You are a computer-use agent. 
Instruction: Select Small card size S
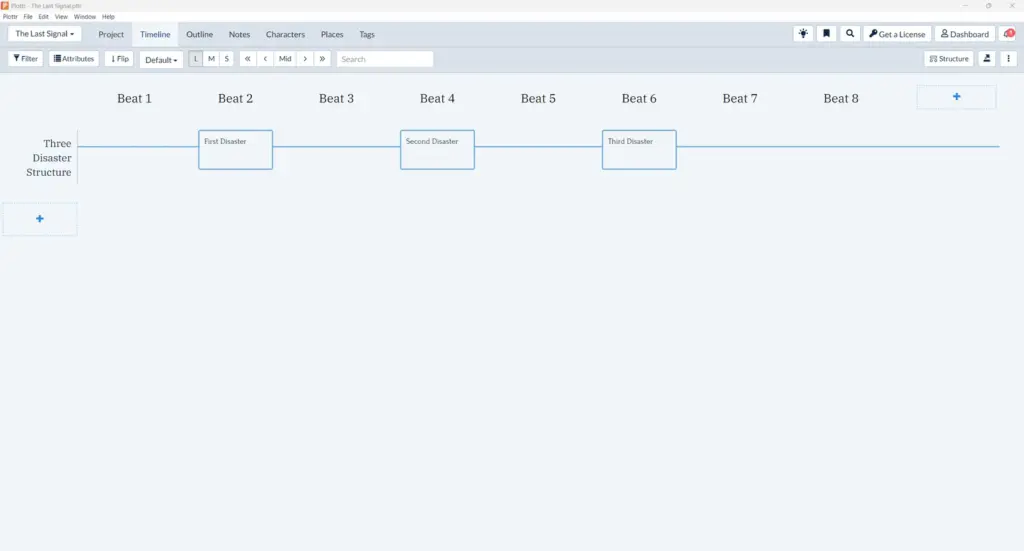point(227,59)
